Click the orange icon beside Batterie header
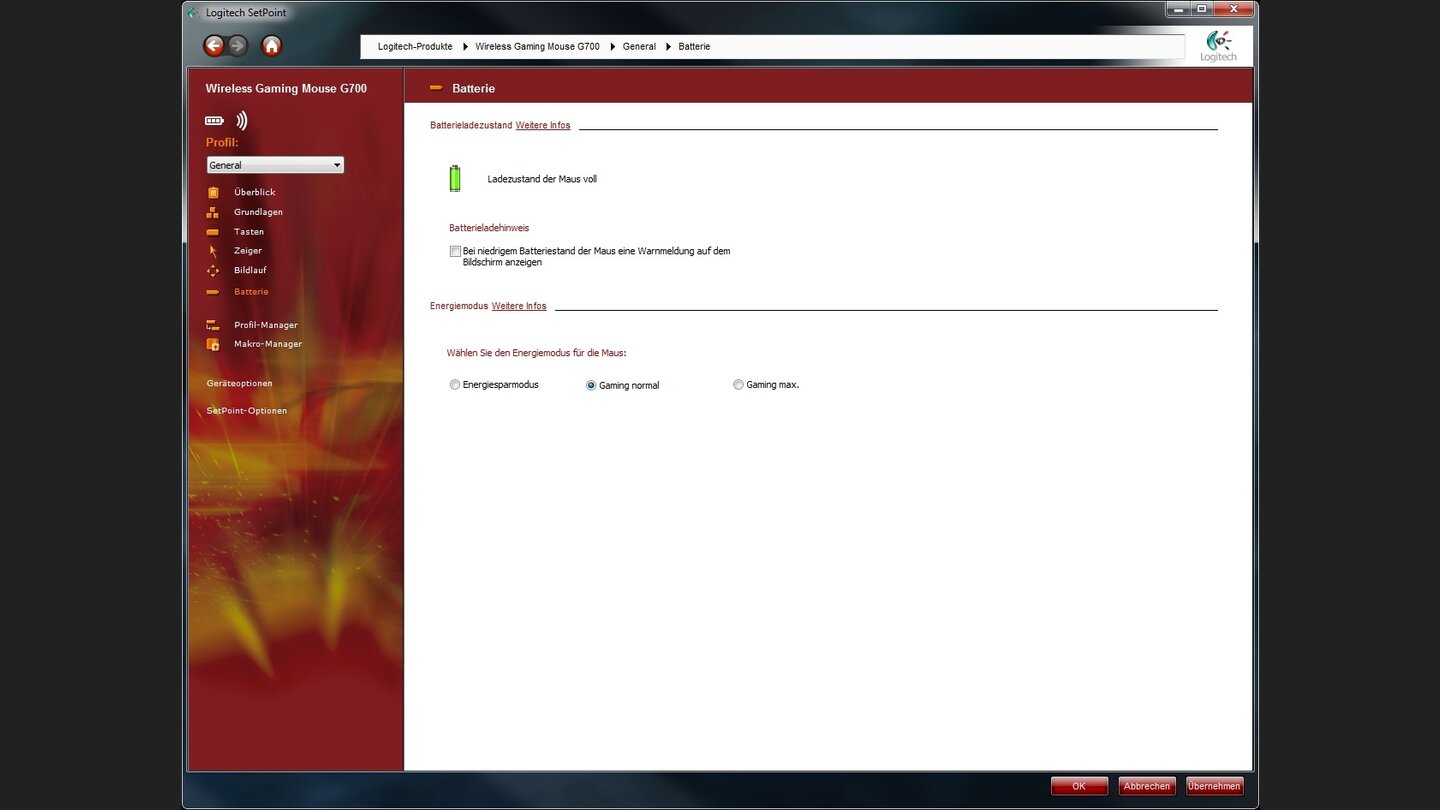 436,88
